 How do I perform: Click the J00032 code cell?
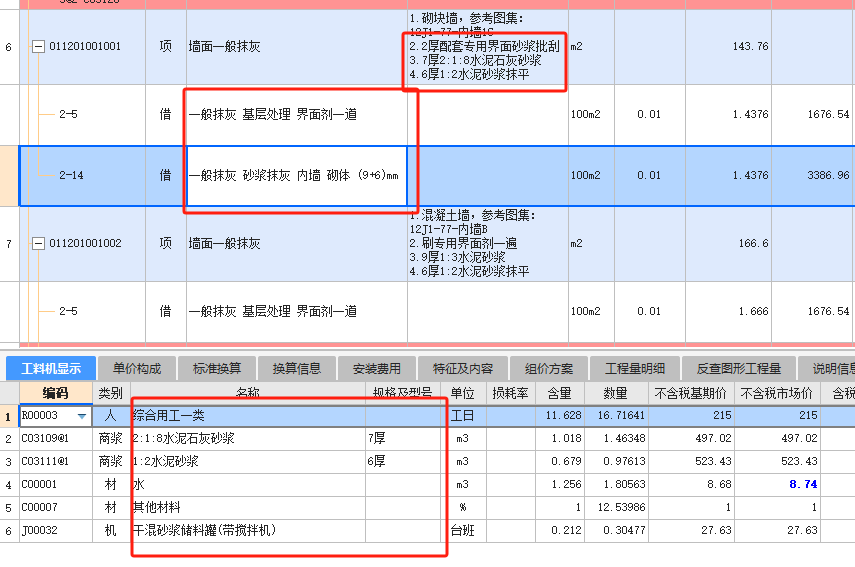coord(56,530)
